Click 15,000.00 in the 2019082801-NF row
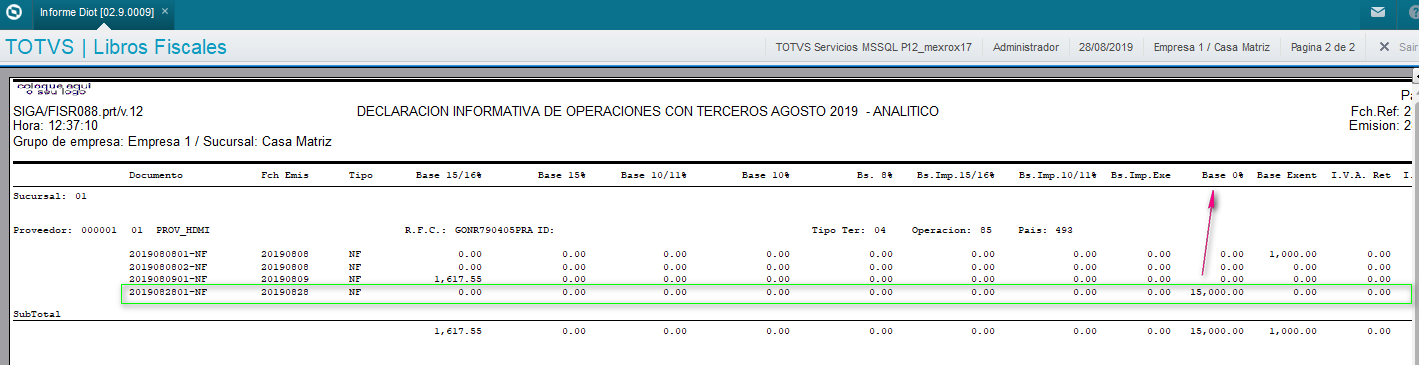The height and width of the screenshot is (365, 1419). click(x=1216, y=292)
